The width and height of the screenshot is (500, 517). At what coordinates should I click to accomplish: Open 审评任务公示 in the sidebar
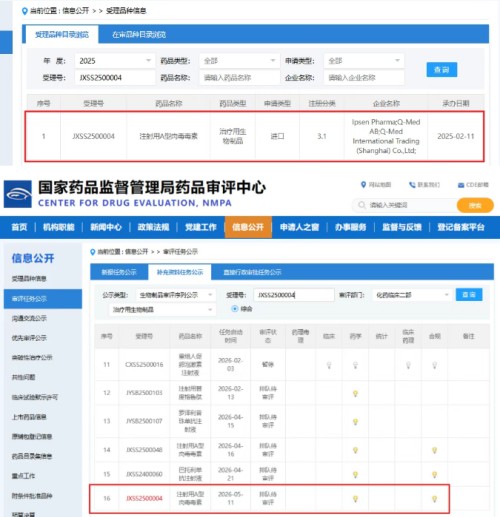43,299
